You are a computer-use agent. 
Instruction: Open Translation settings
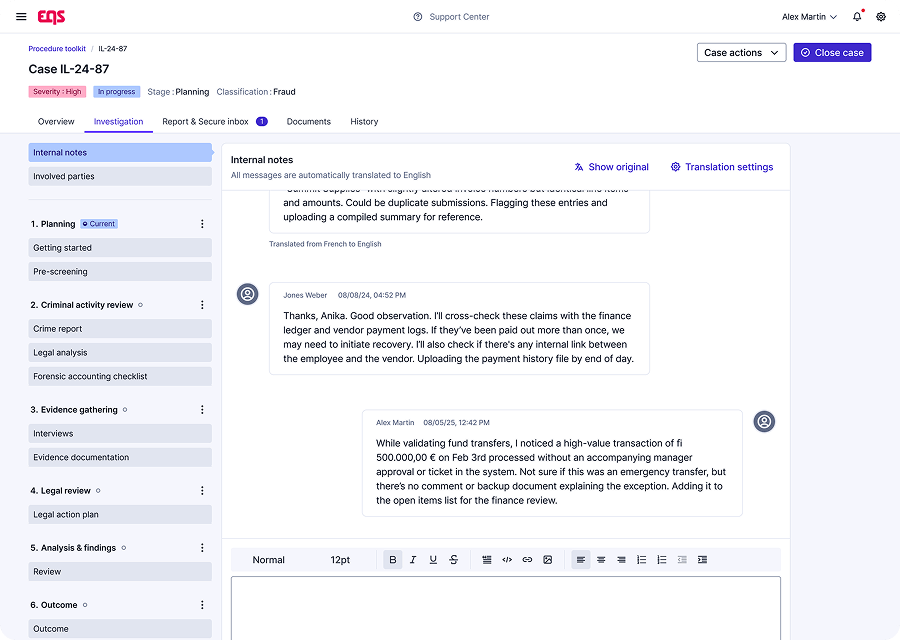[x=722, y=167]
